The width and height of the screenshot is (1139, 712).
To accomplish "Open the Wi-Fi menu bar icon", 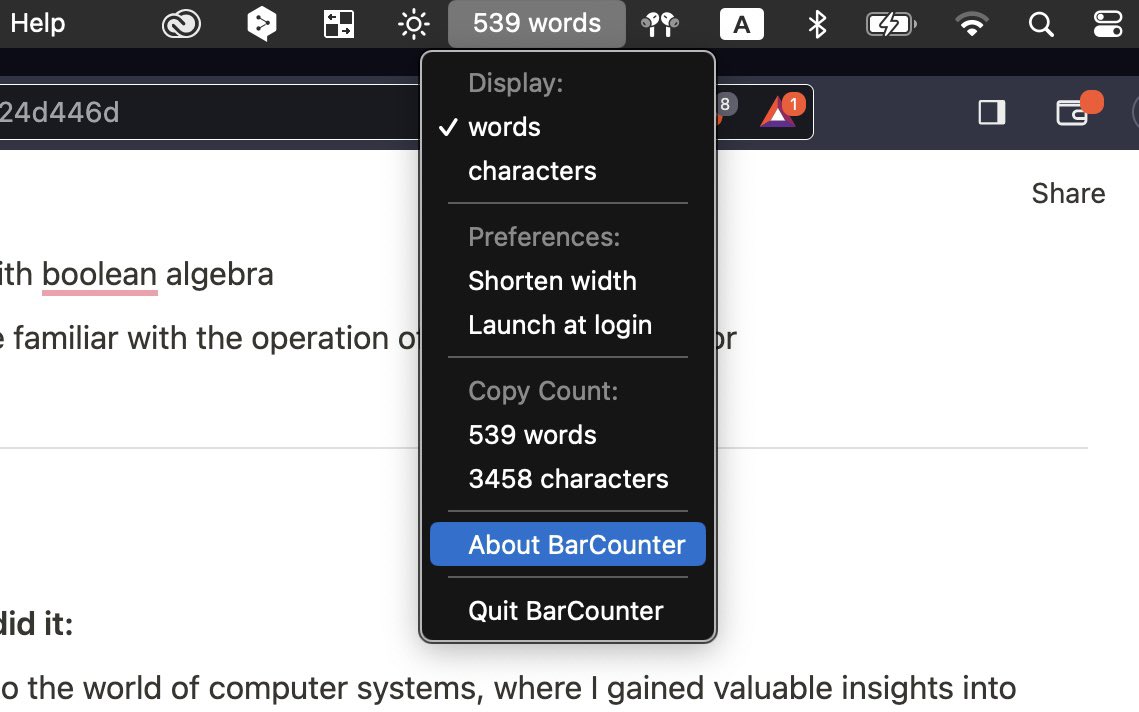I will [x=971, y=25].
